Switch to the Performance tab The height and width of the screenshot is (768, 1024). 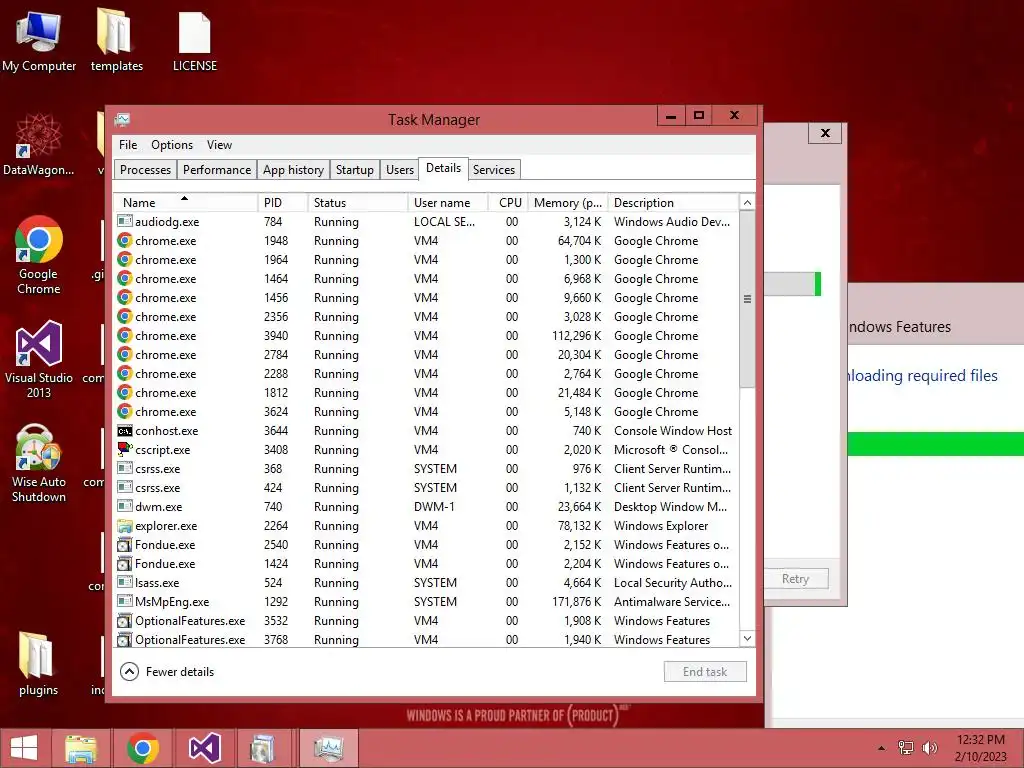tap(217, 170)
